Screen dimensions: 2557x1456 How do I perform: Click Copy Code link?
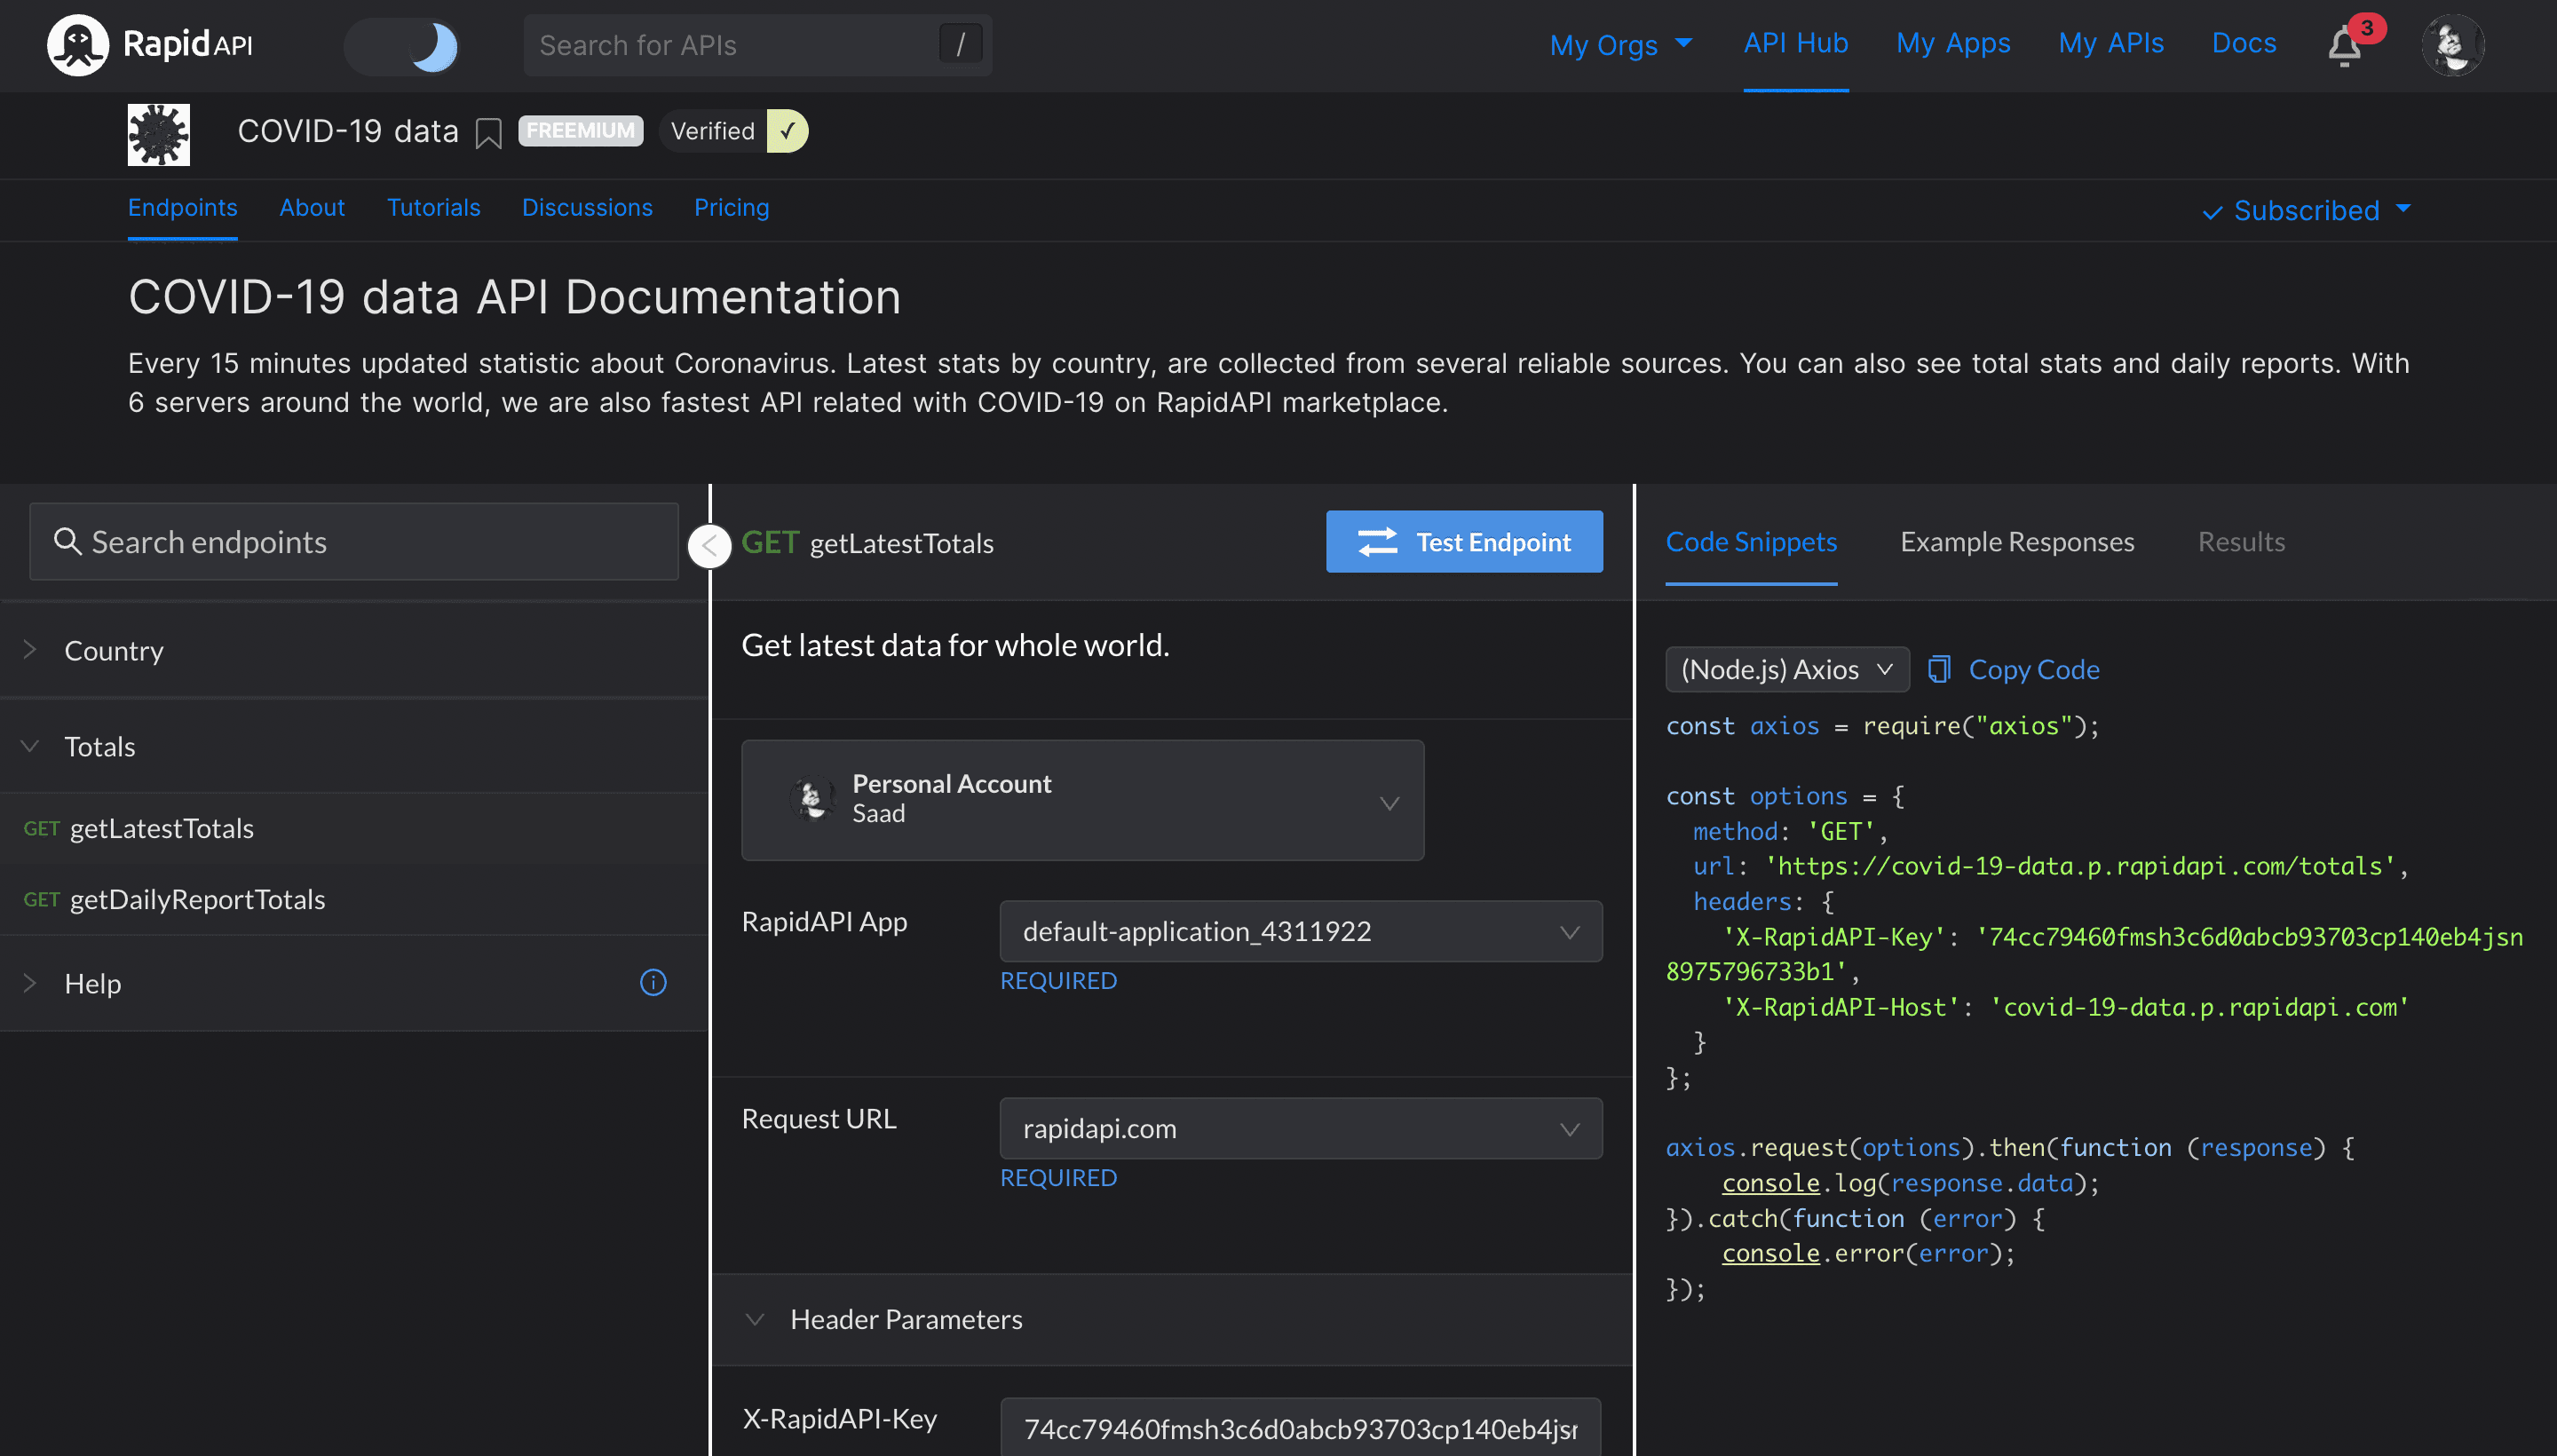click(2015, 670)
